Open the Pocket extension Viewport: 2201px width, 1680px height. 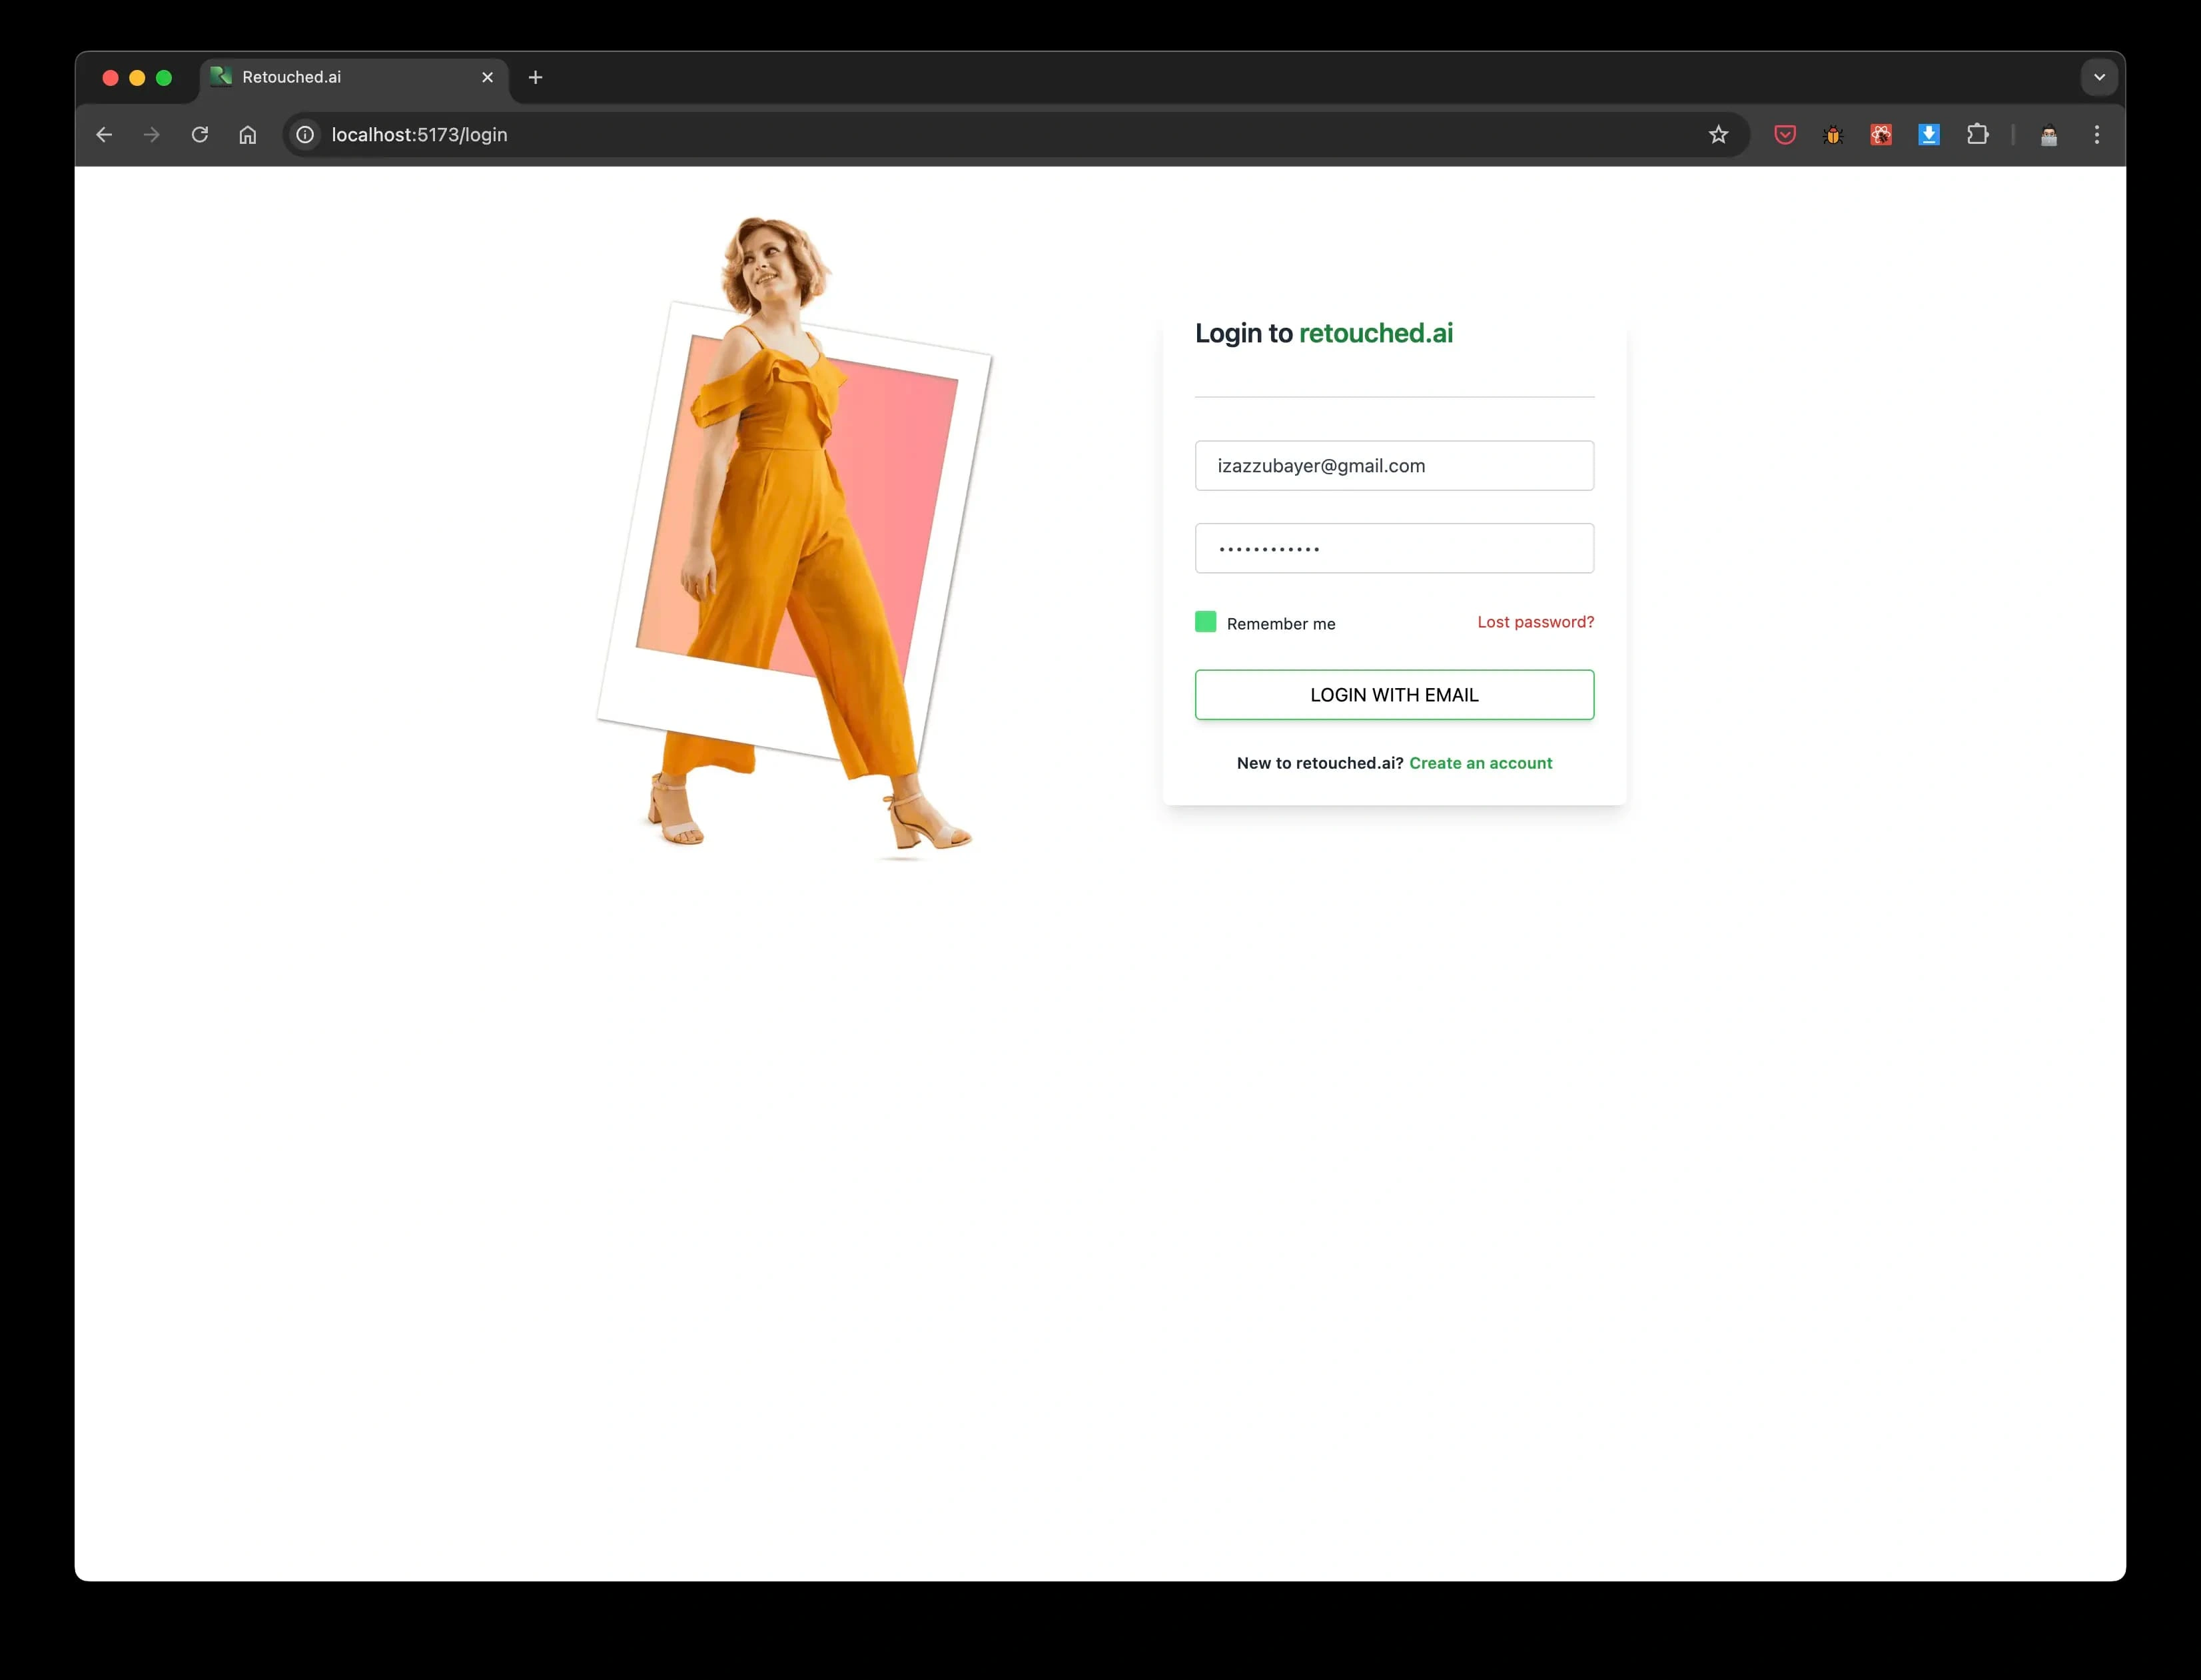[x=1785, y=135]
